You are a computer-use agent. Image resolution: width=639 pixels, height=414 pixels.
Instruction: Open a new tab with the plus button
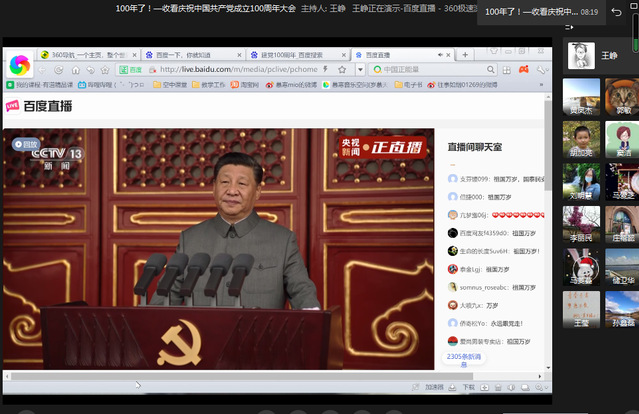[465, 55]
